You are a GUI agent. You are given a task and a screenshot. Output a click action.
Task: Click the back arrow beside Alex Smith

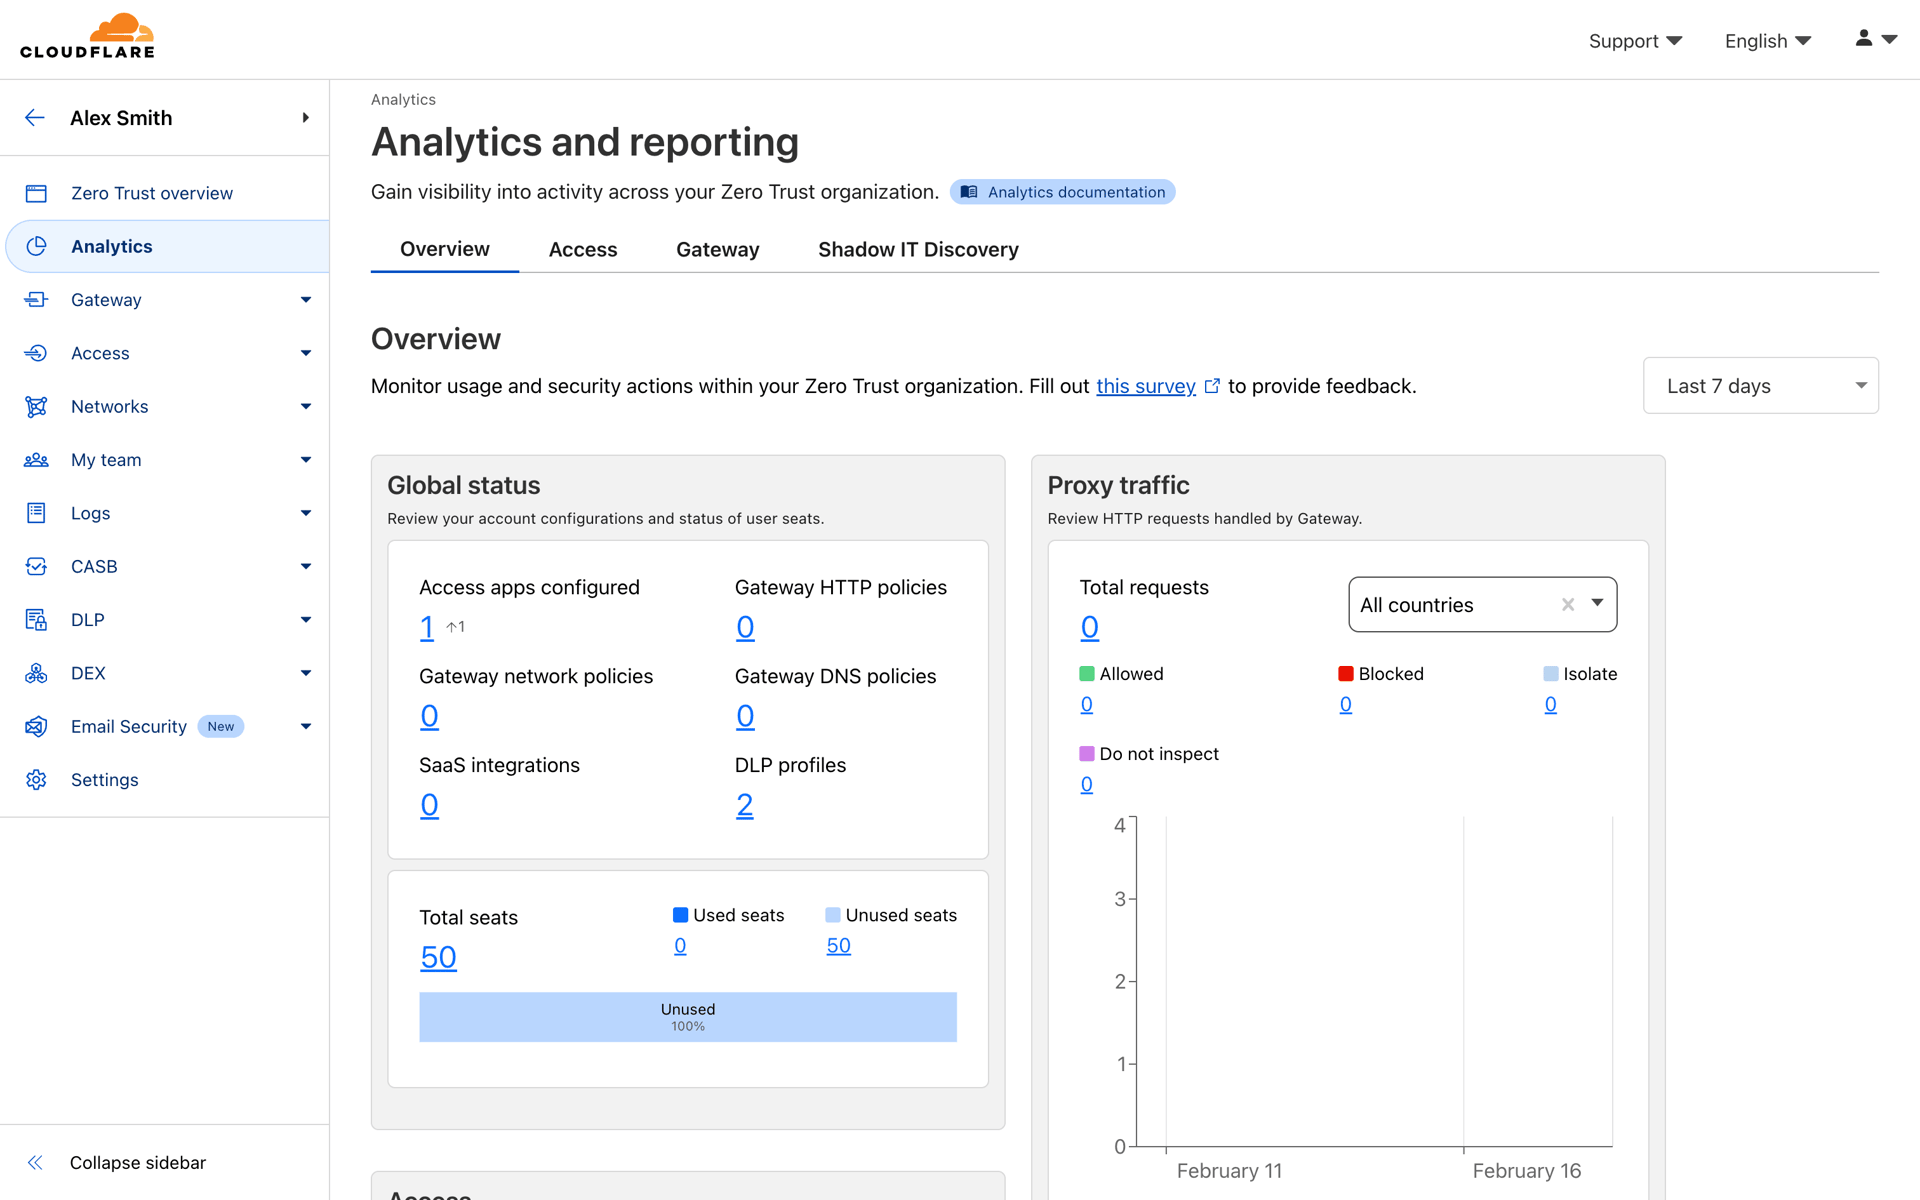pyautogui.click(x=35, y=118)
